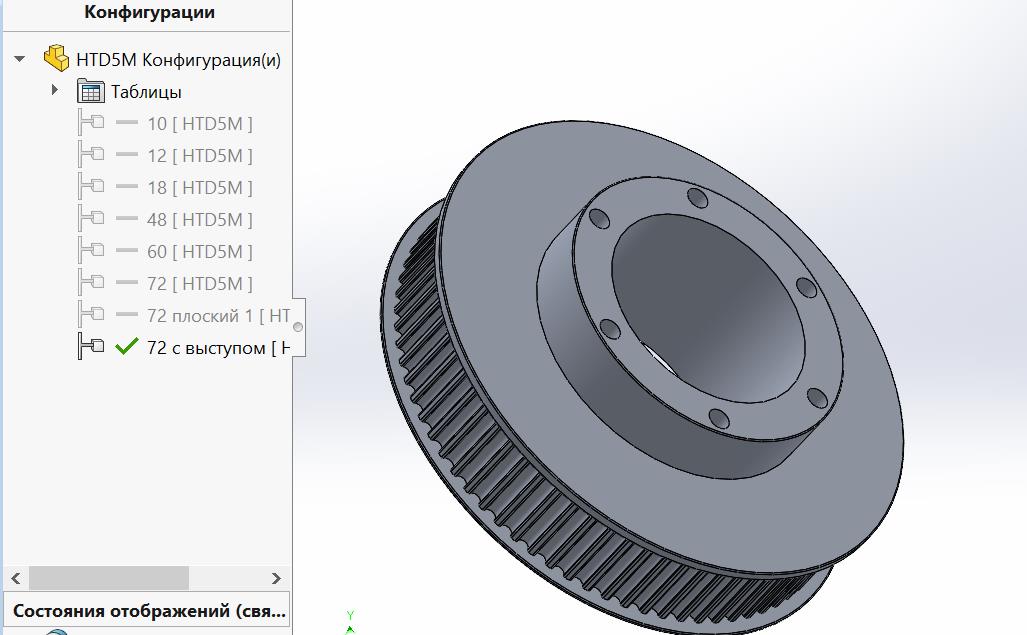Click the dash status mark of 72 плоский 1

click(x=126, y=315)
